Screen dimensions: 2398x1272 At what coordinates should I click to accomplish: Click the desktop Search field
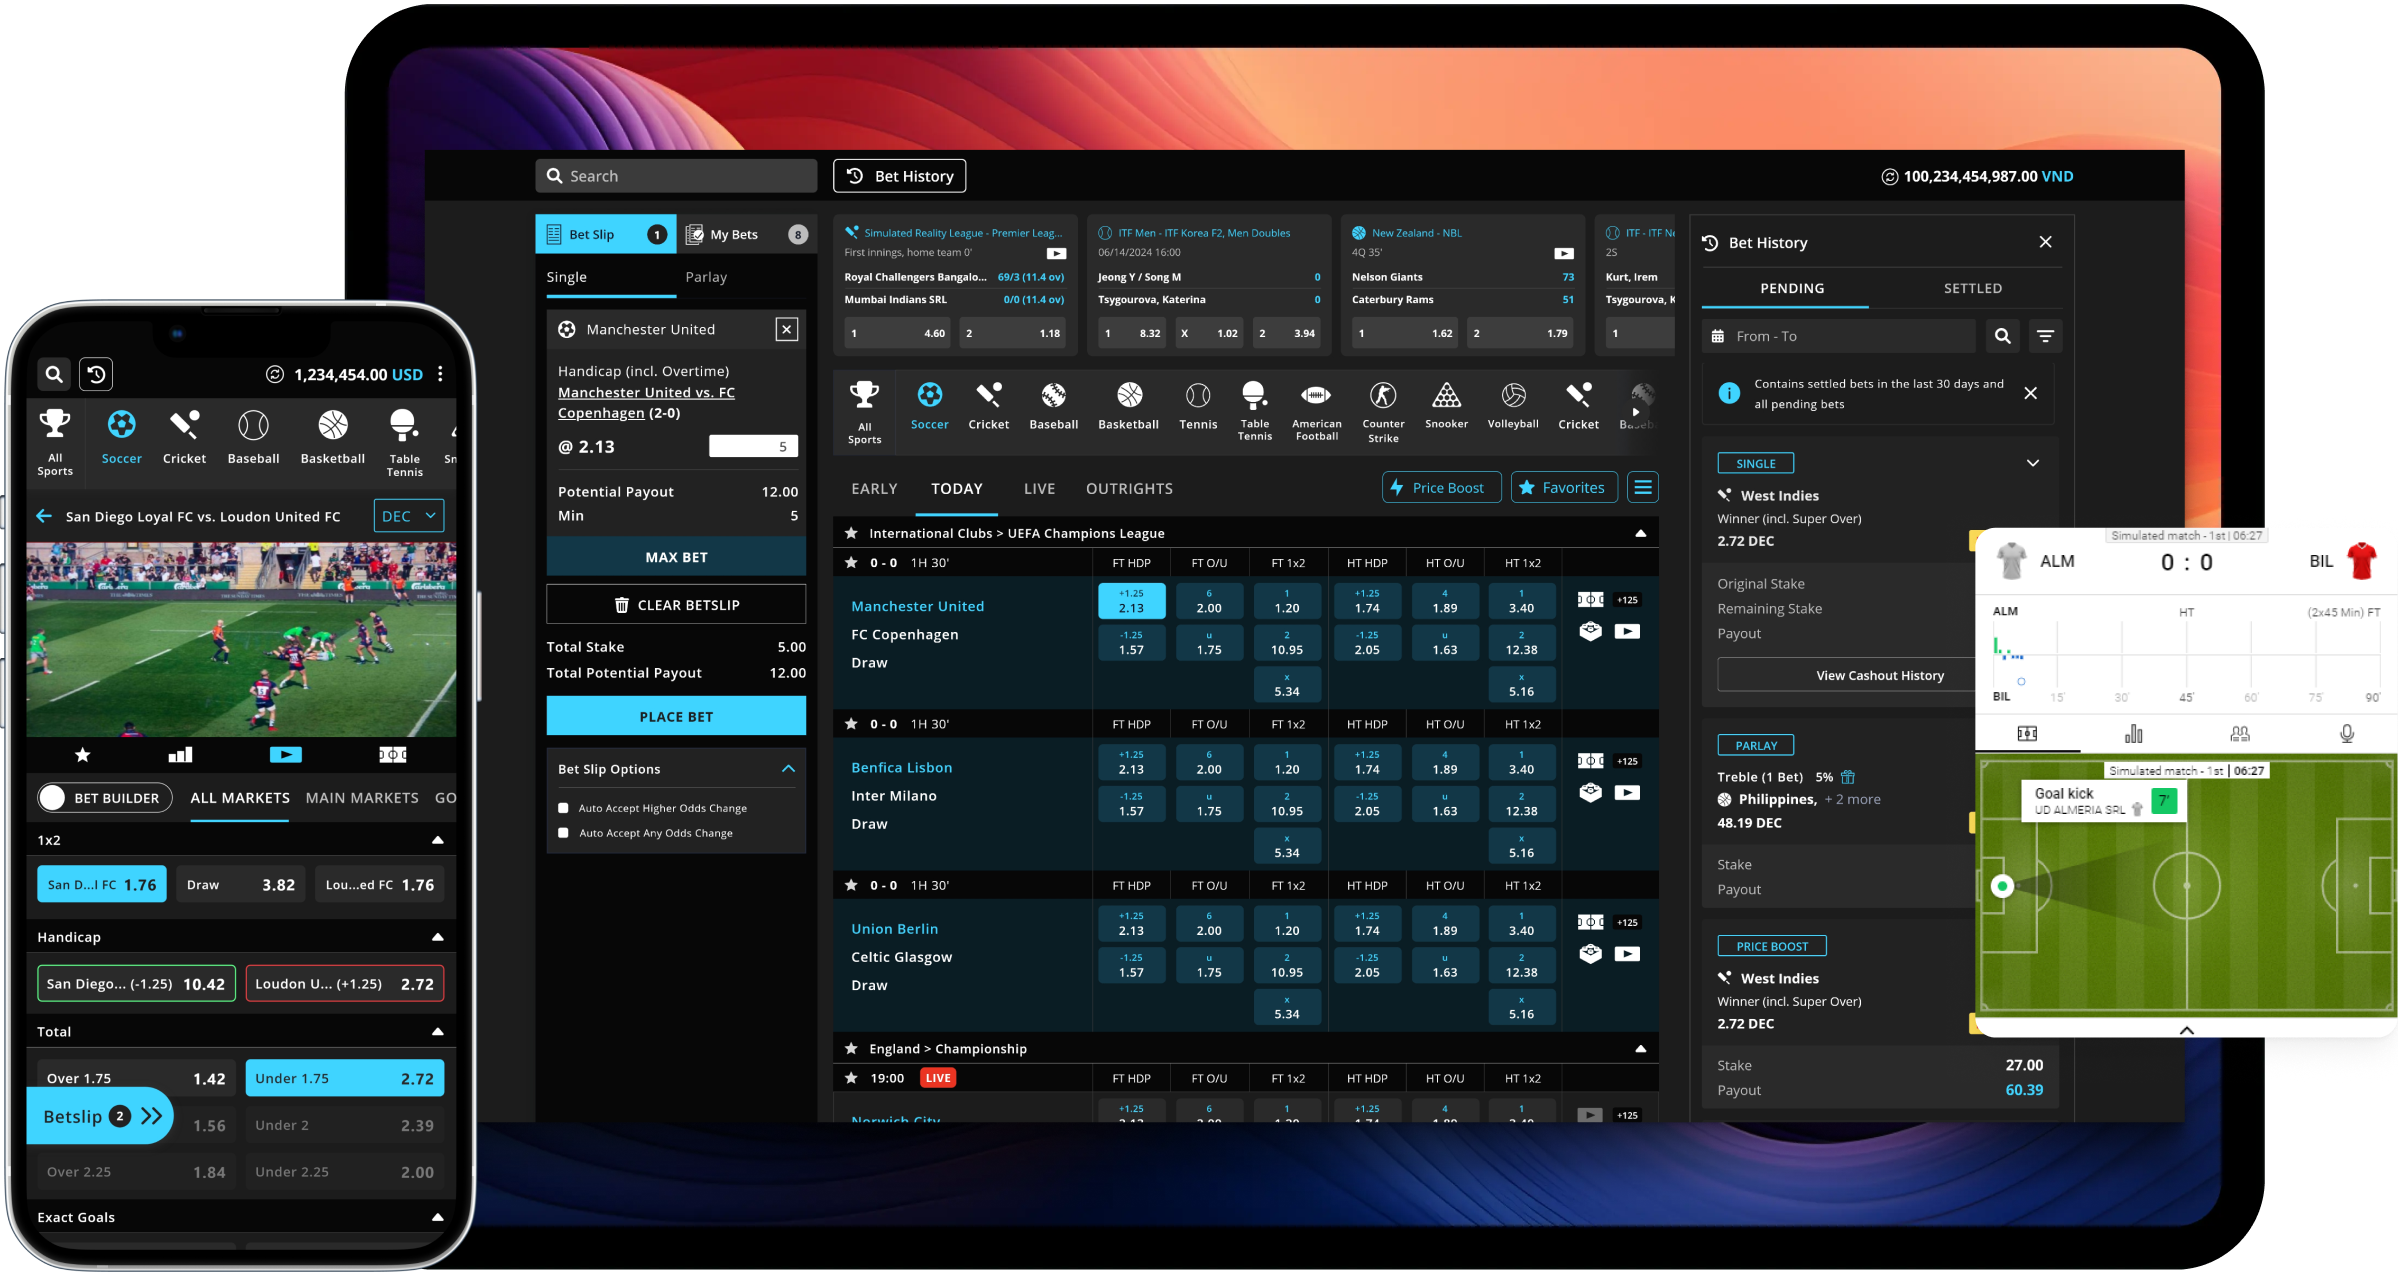coord(676,176)
